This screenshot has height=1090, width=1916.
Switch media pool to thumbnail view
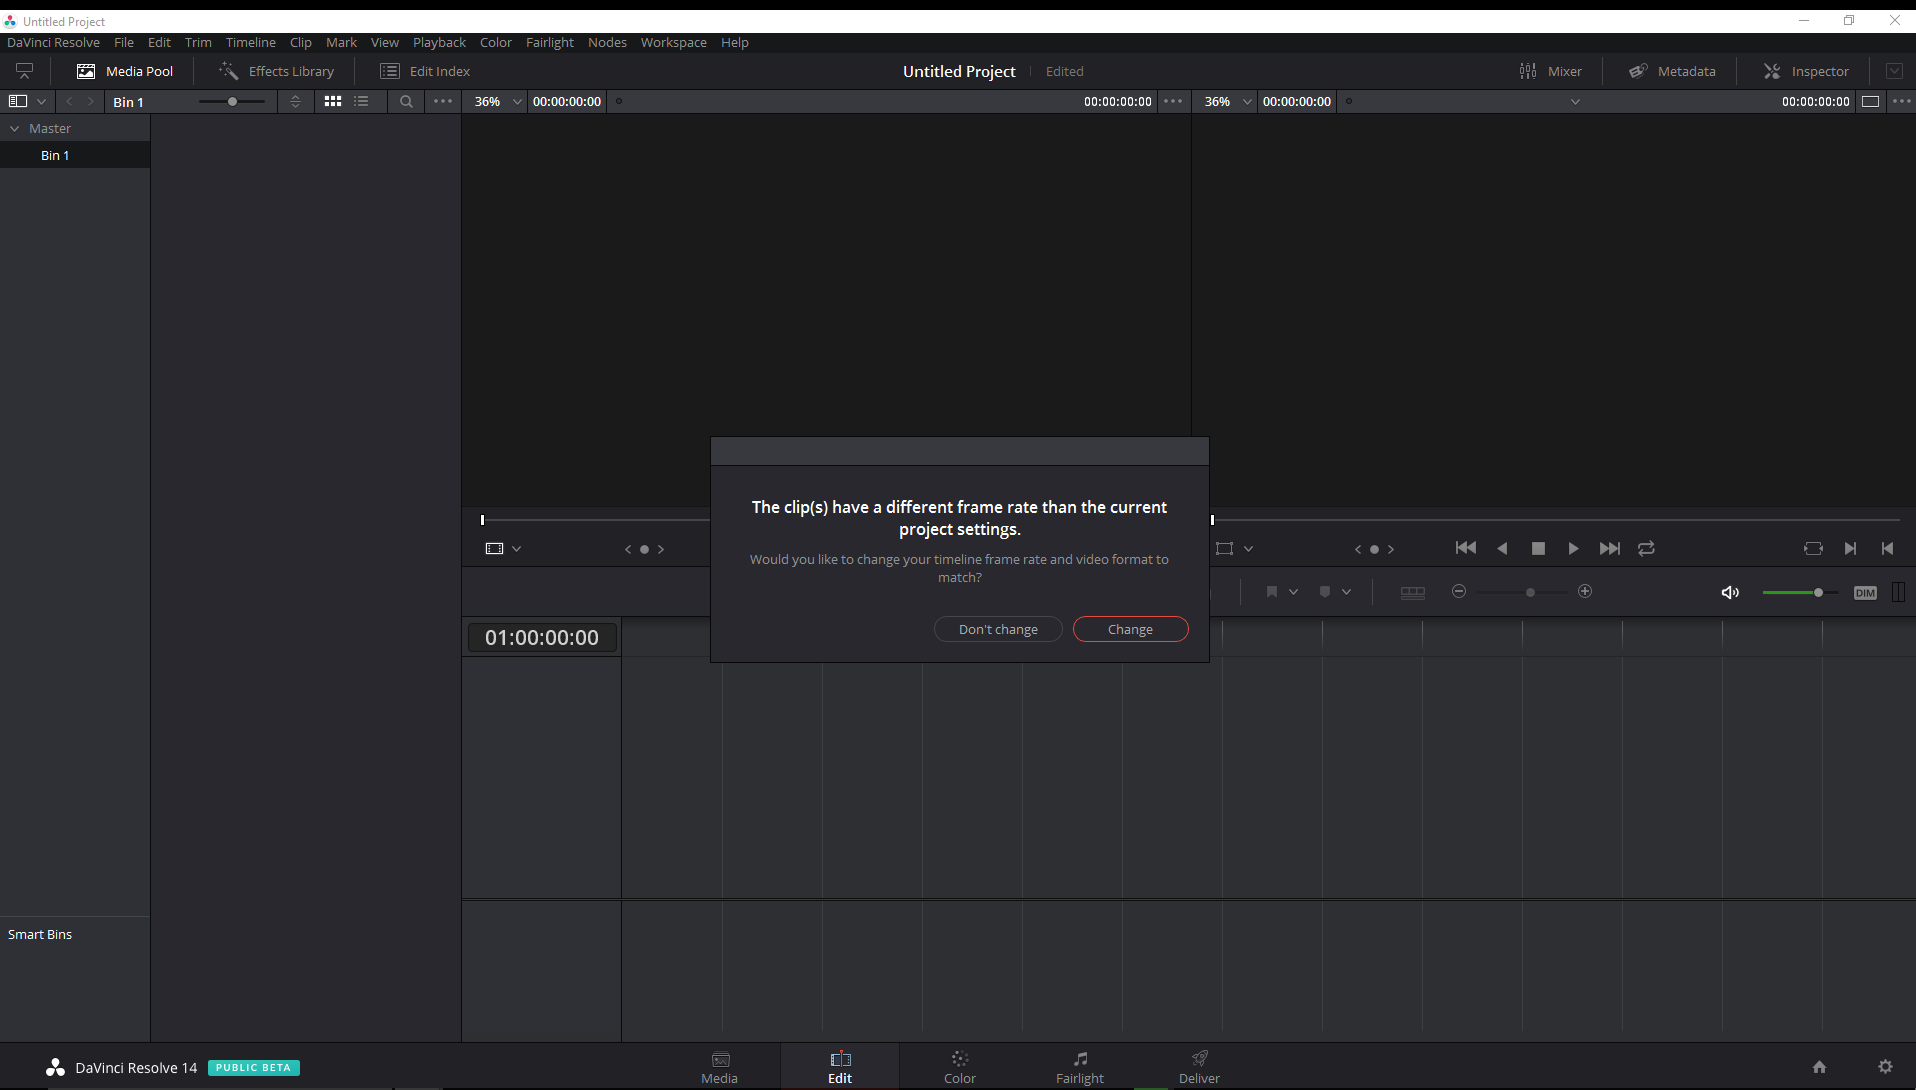333,101
